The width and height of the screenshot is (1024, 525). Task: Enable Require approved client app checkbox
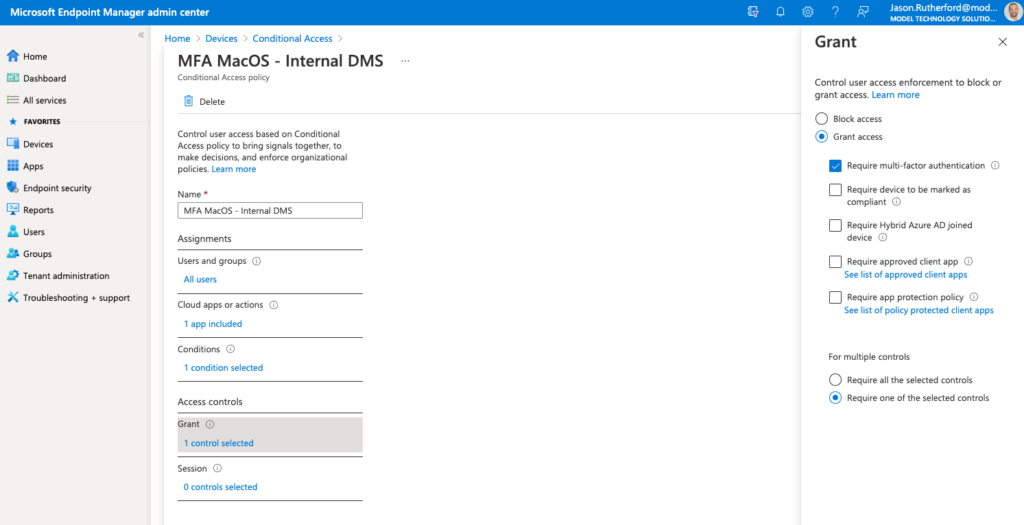pyautogui.click(x=835, y=261)
